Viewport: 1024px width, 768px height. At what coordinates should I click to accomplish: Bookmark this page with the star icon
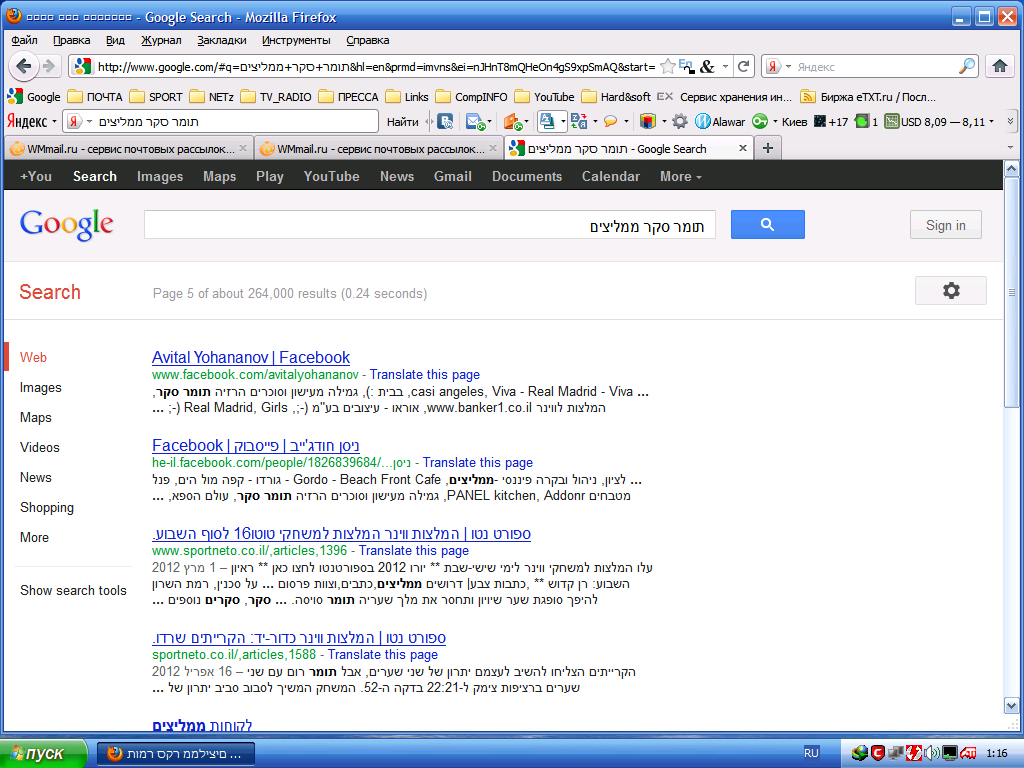pos(667,67)
